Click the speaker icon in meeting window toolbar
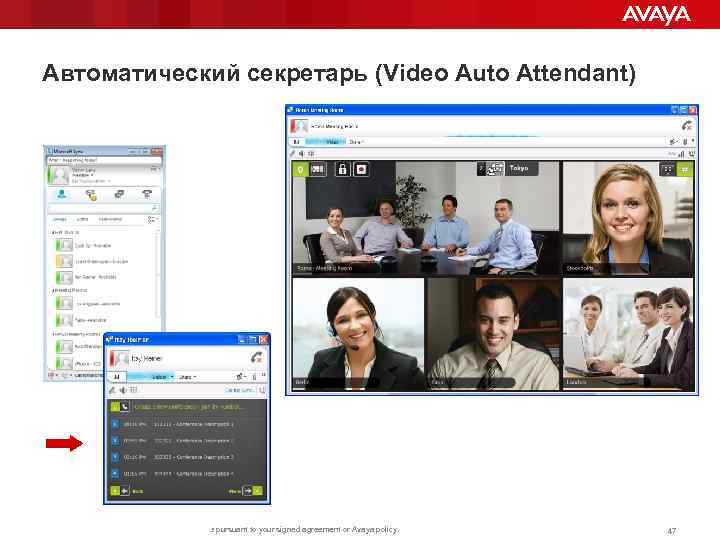 point(302,153)
